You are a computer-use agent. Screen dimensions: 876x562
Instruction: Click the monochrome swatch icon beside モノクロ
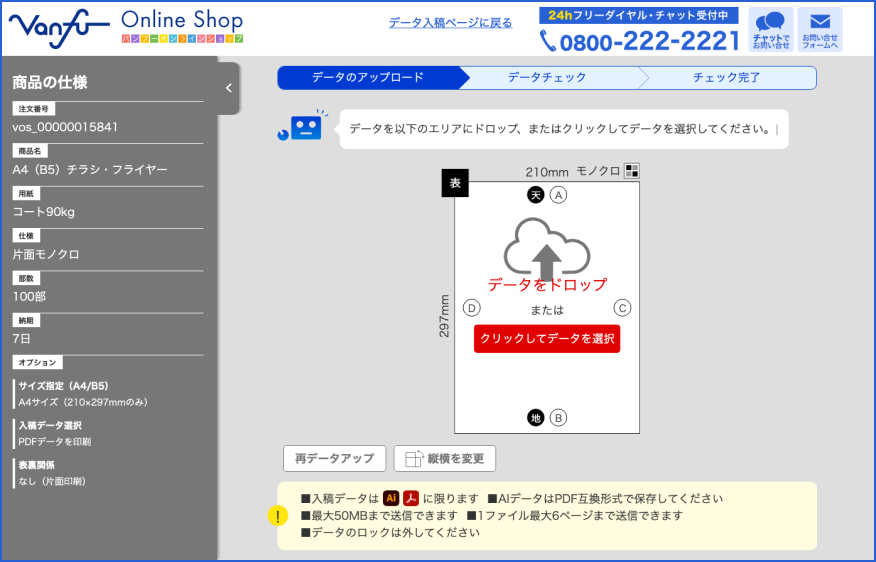(x=632, y=171)
